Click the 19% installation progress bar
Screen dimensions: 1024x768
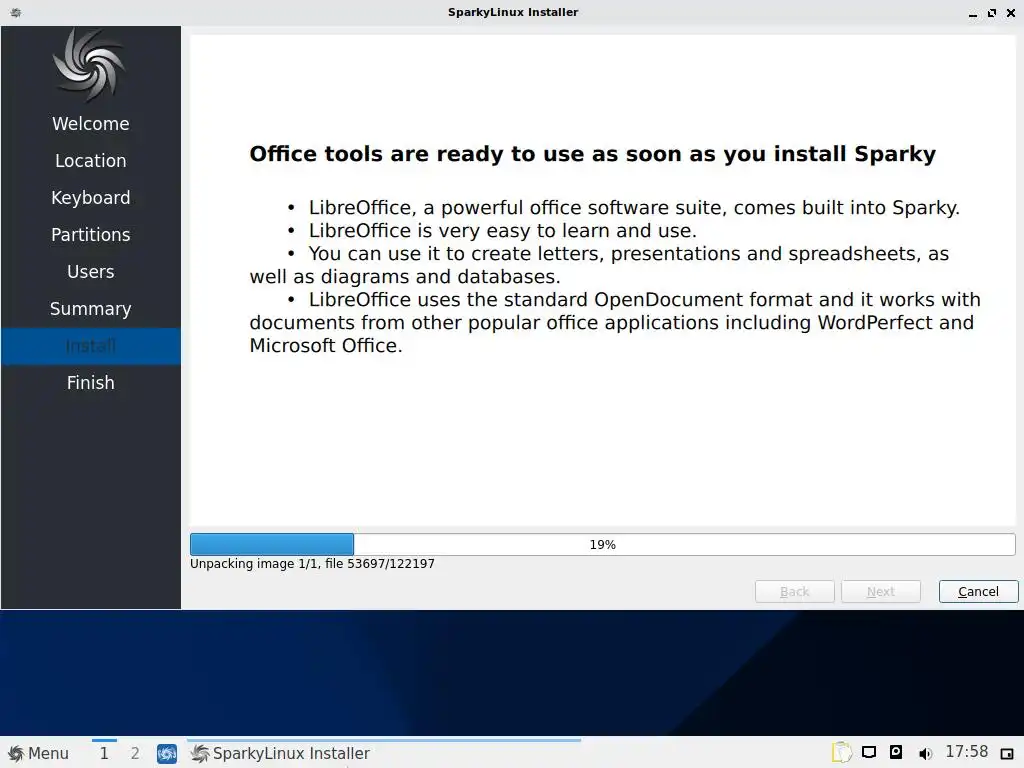(602, 545)
